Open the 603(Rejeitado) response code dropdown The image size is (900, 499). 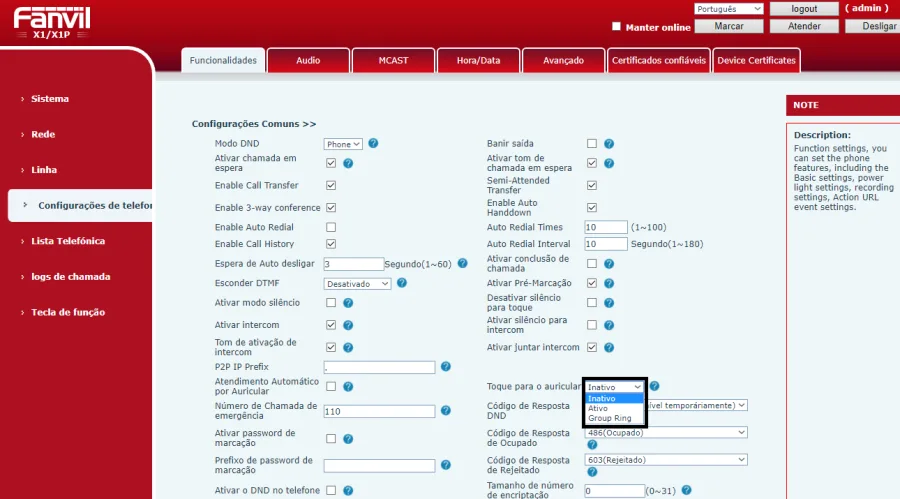pos(666,460)
